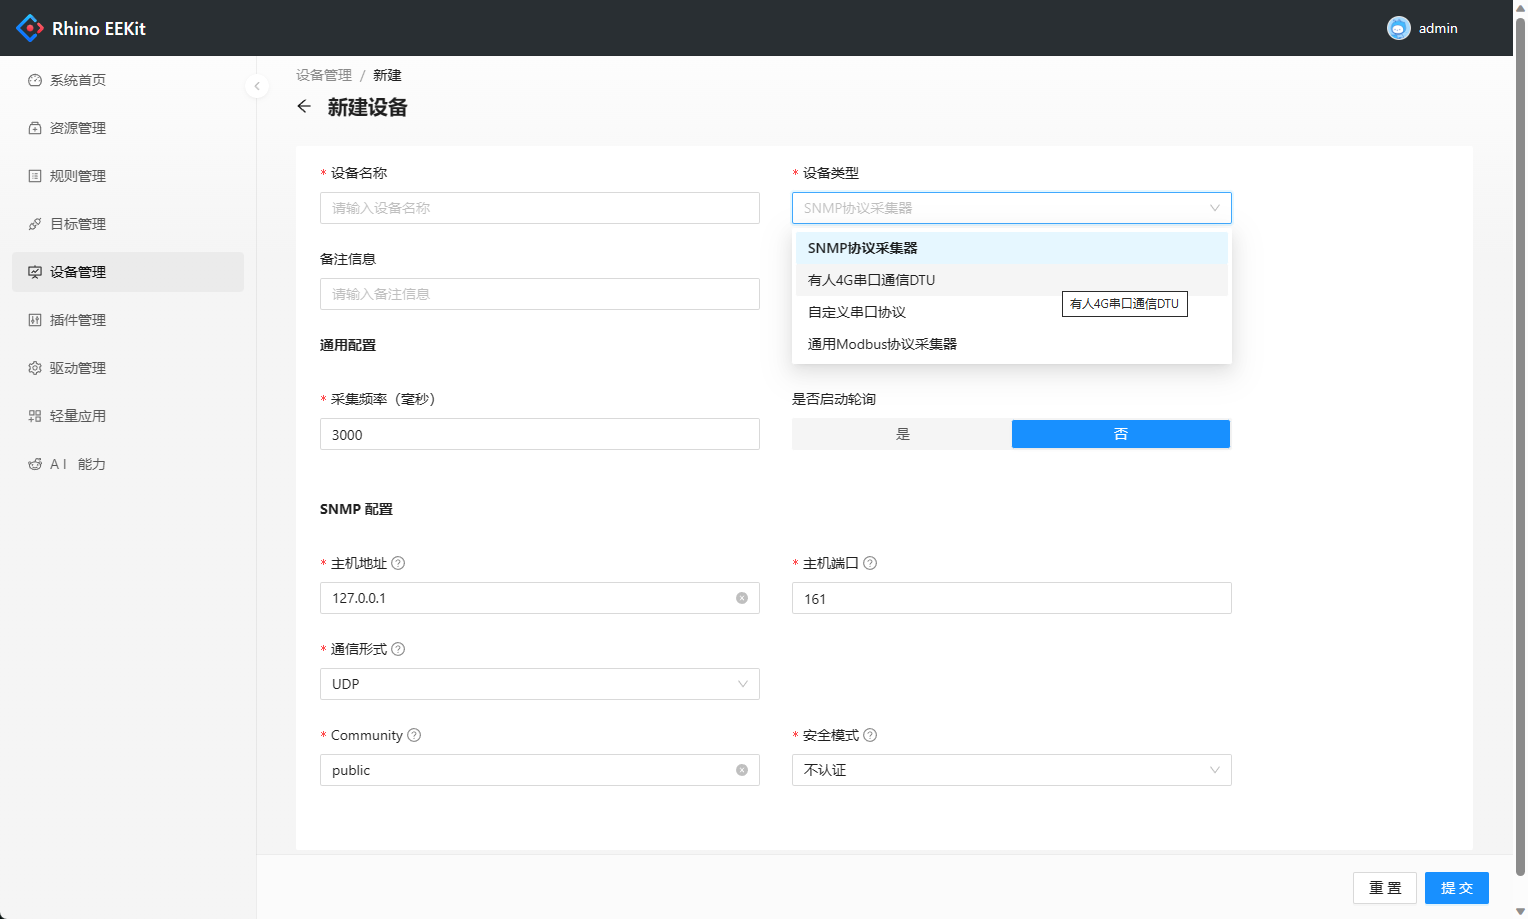This screenshot has height=919, width=1528.
Task: Clear the 主机地址 field with its clear icon
Action: point(742,598)
